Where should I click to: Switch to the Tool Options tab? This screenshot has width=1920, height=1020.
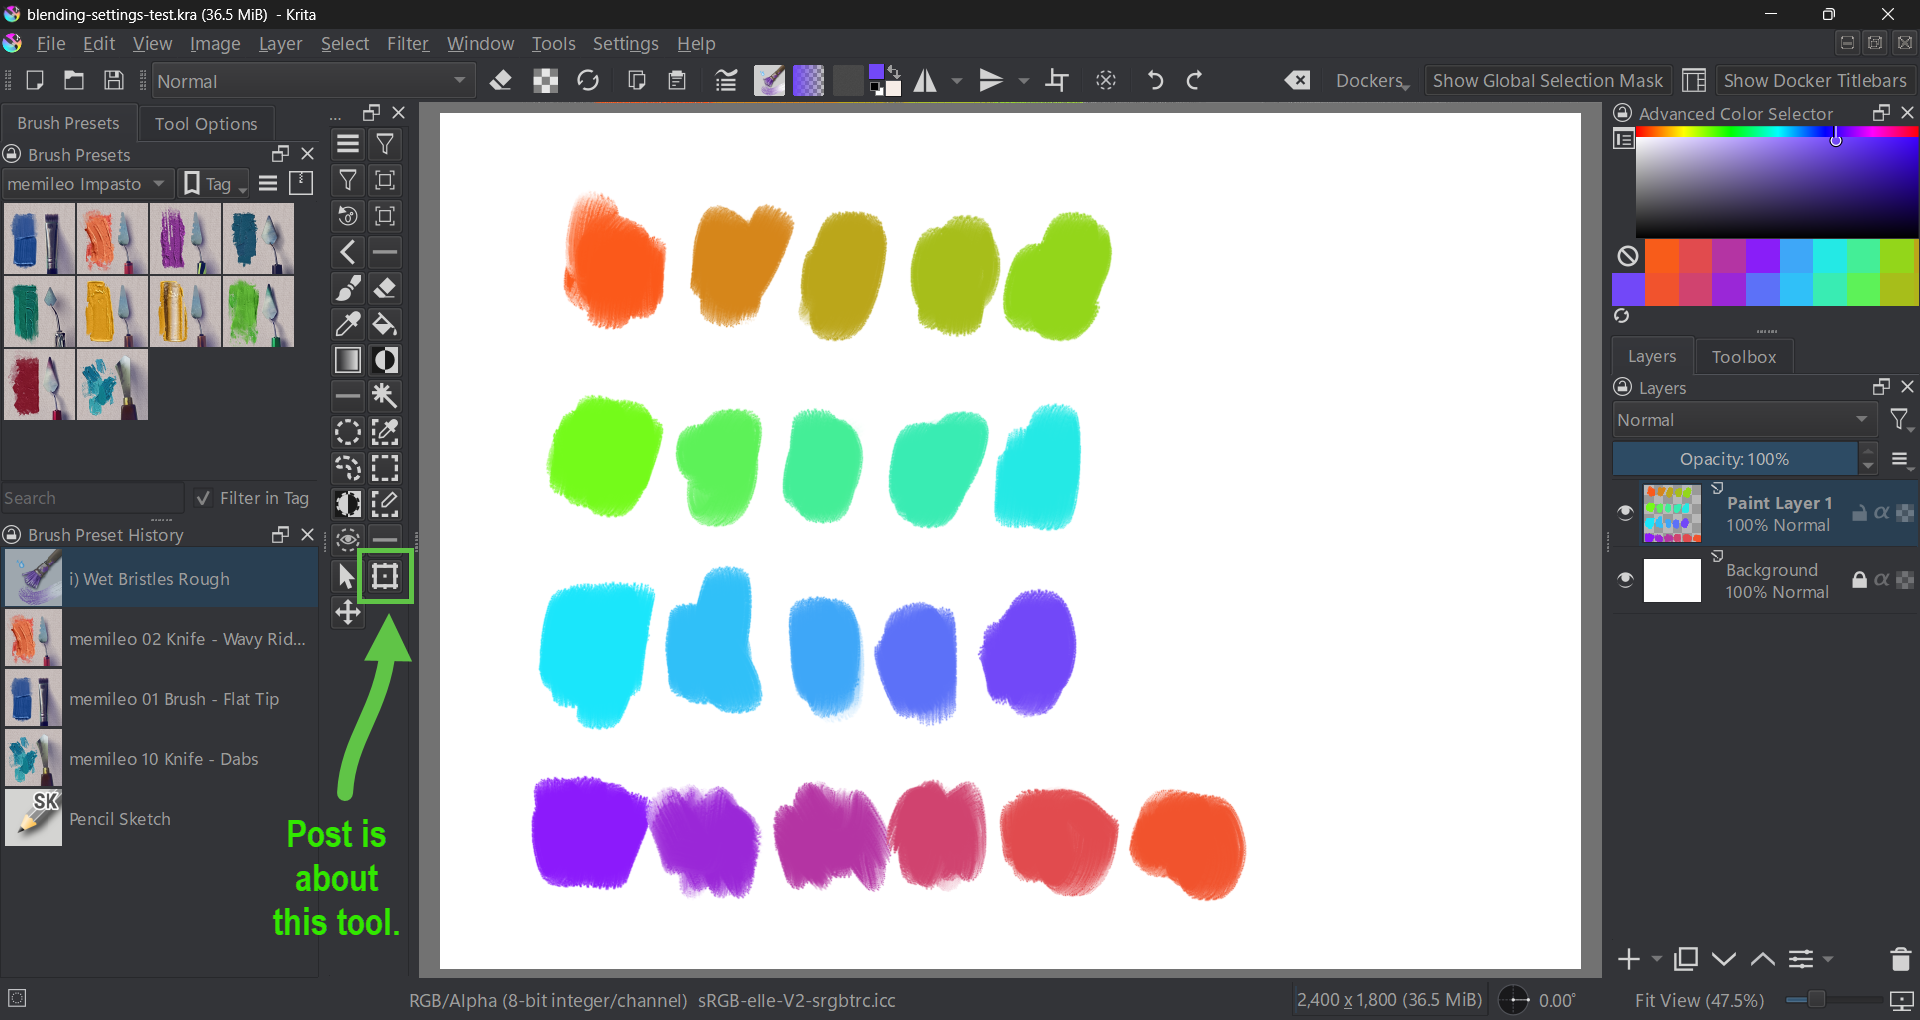pyautogui.click(x=206, y=124)
